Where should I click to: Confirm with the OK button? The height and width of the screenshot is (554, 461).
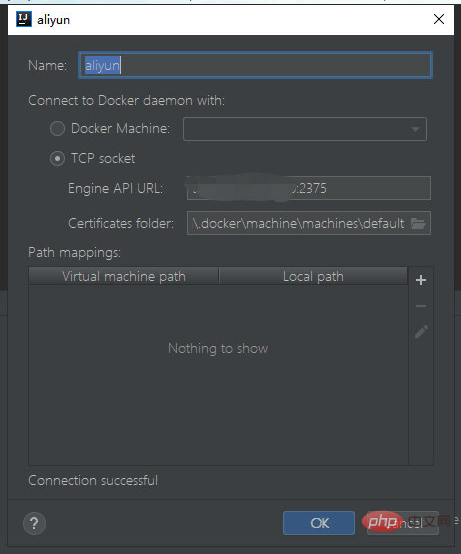(319, 523)
